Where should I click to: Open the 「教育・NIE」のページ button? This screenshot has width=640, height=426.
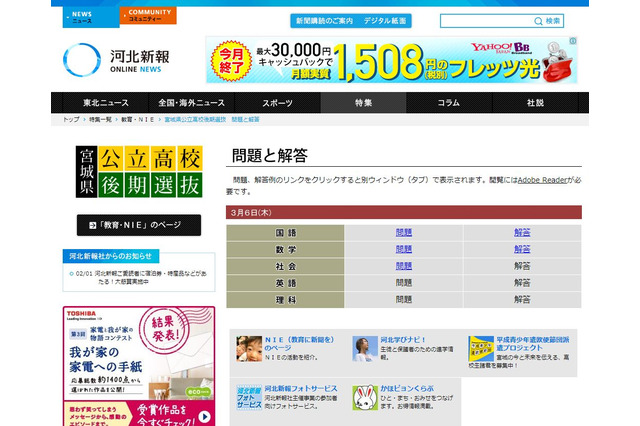pos(139,225)
